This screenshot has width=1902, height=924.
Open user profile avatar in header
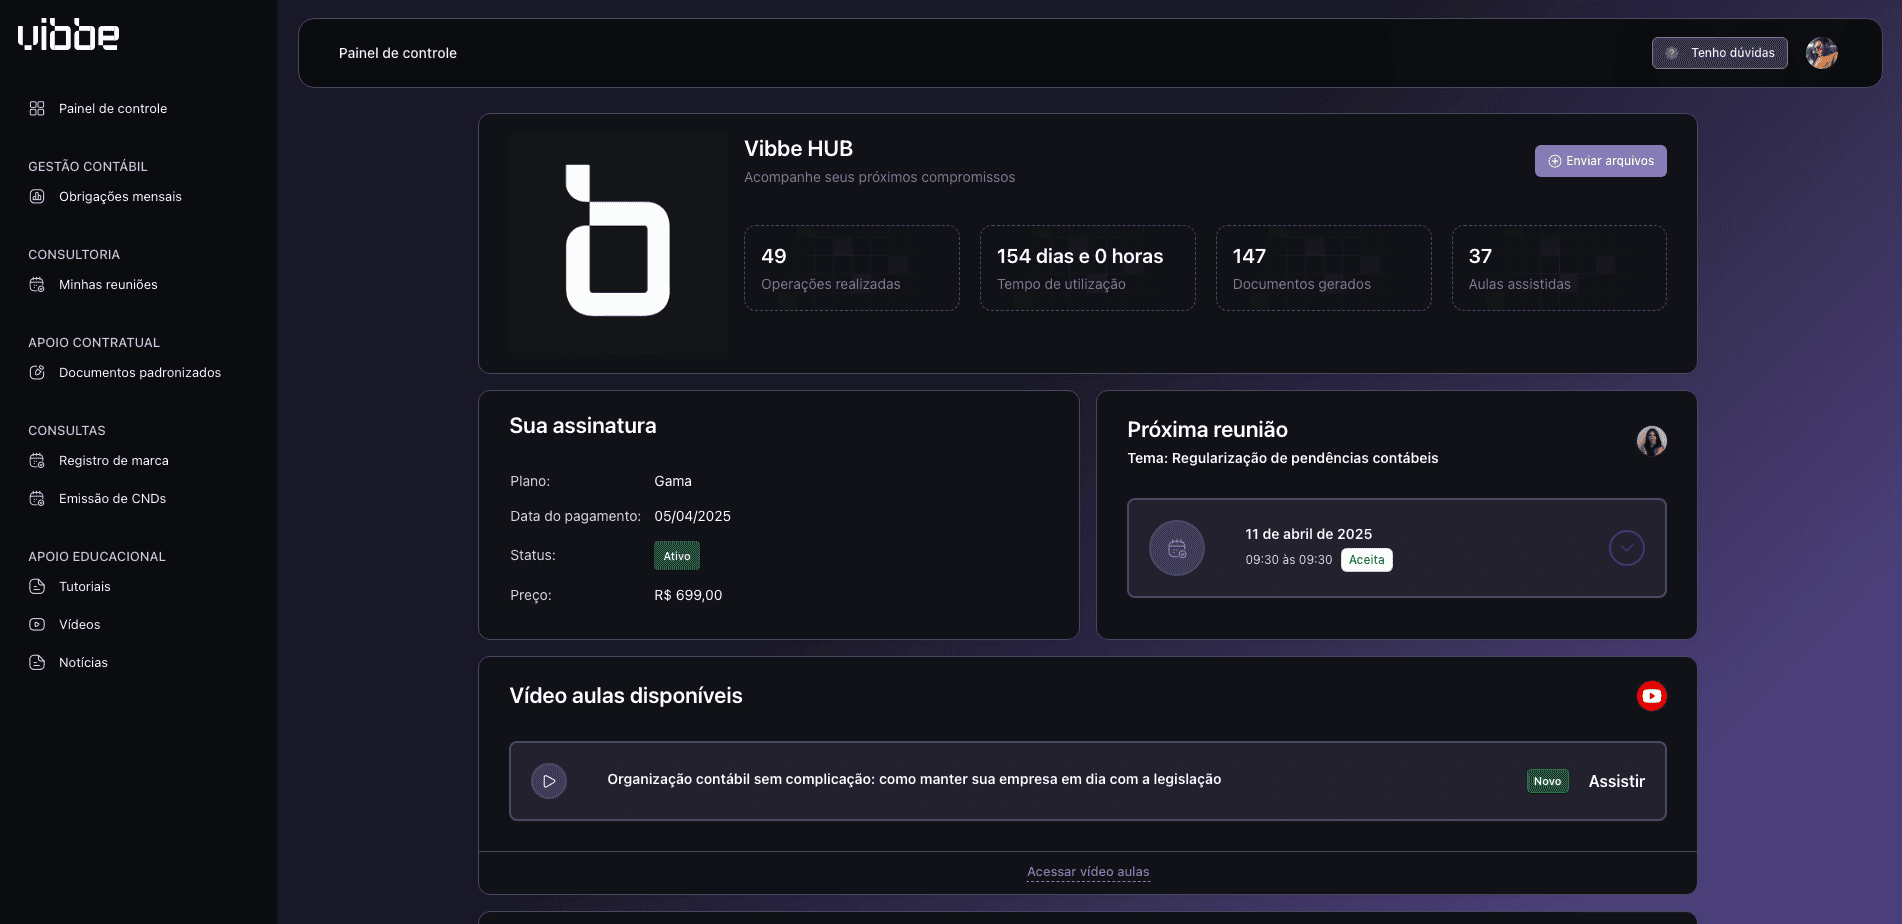click(x=1821, y=53)
